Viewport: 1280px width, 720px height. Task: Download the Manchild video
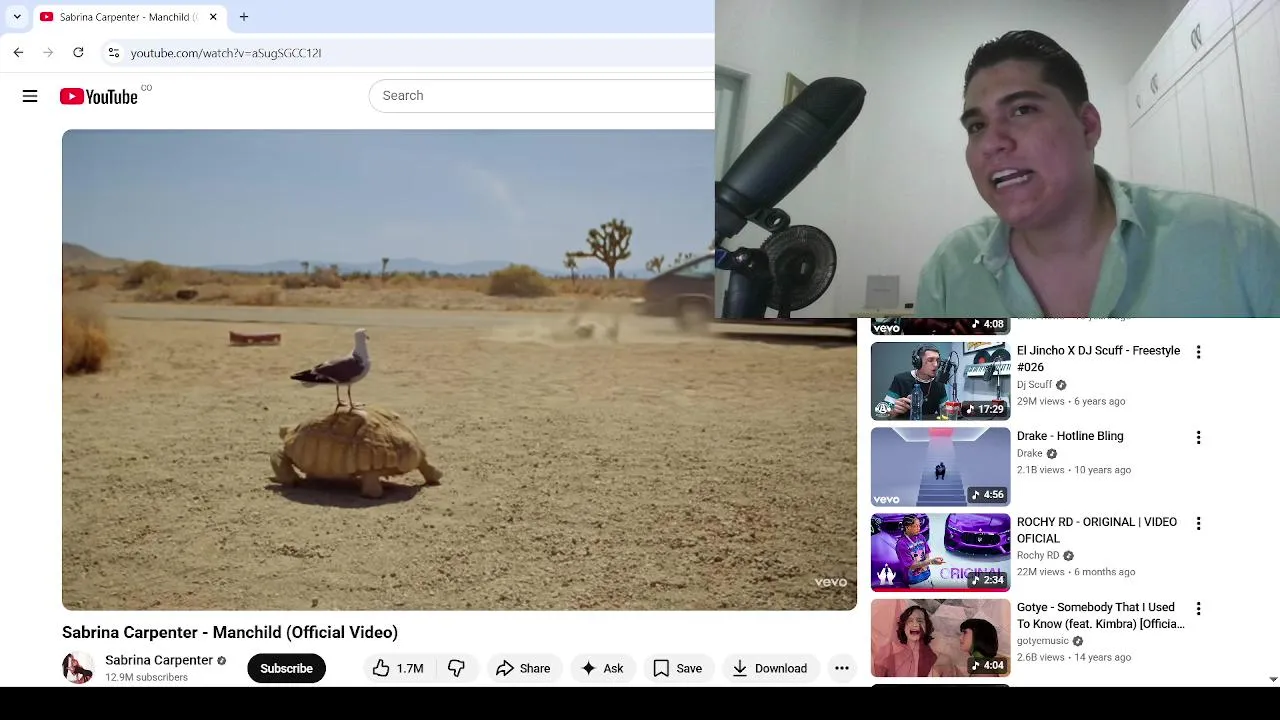tap(770, 668)
